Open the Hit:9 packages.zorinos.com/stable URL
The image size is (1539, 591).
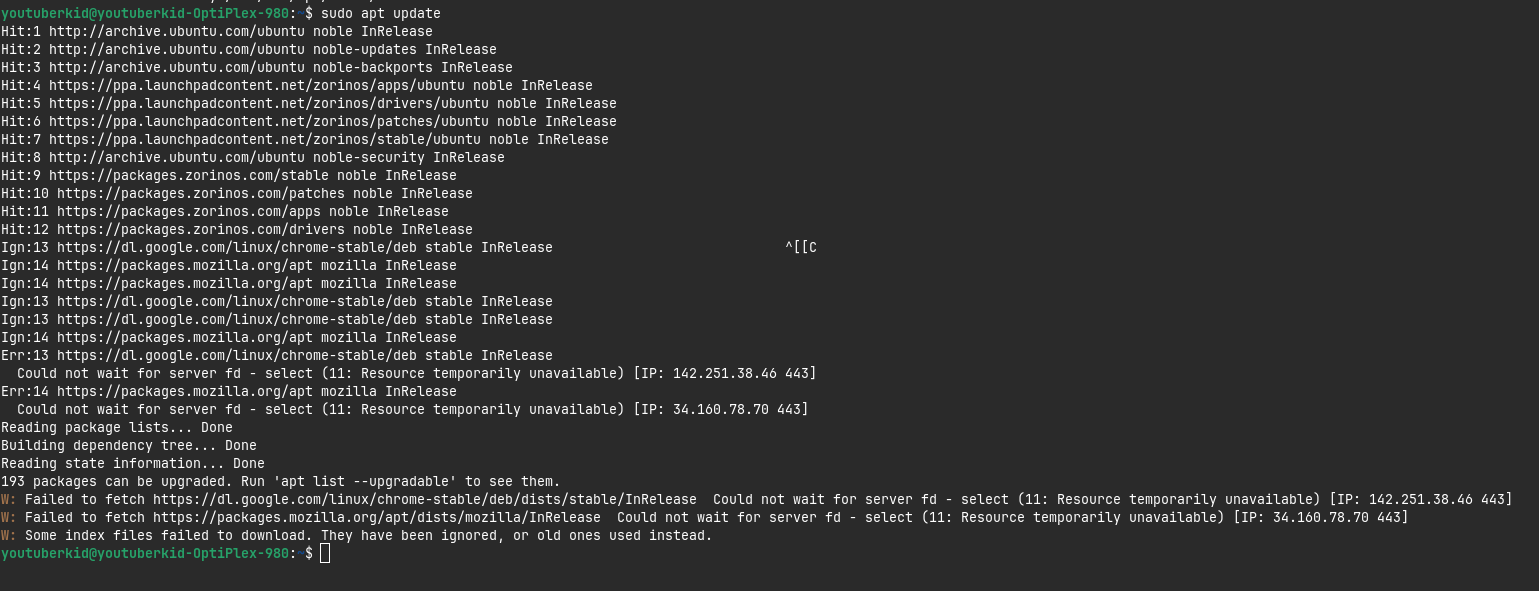[x=189, y=175]
